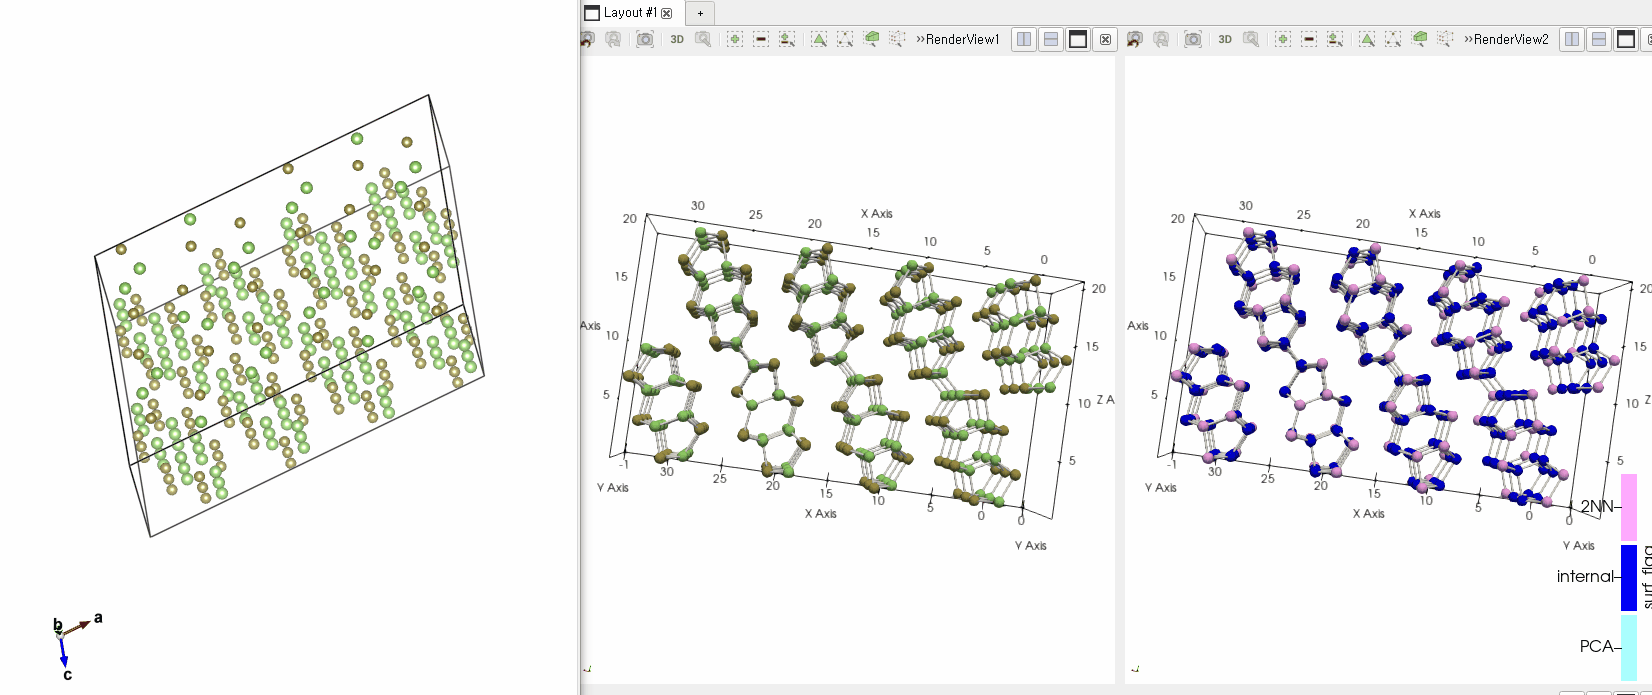This screenshot has width=1652, height=695.
Task: Close the Layout #1 tab
Action: tap(667, 13)
